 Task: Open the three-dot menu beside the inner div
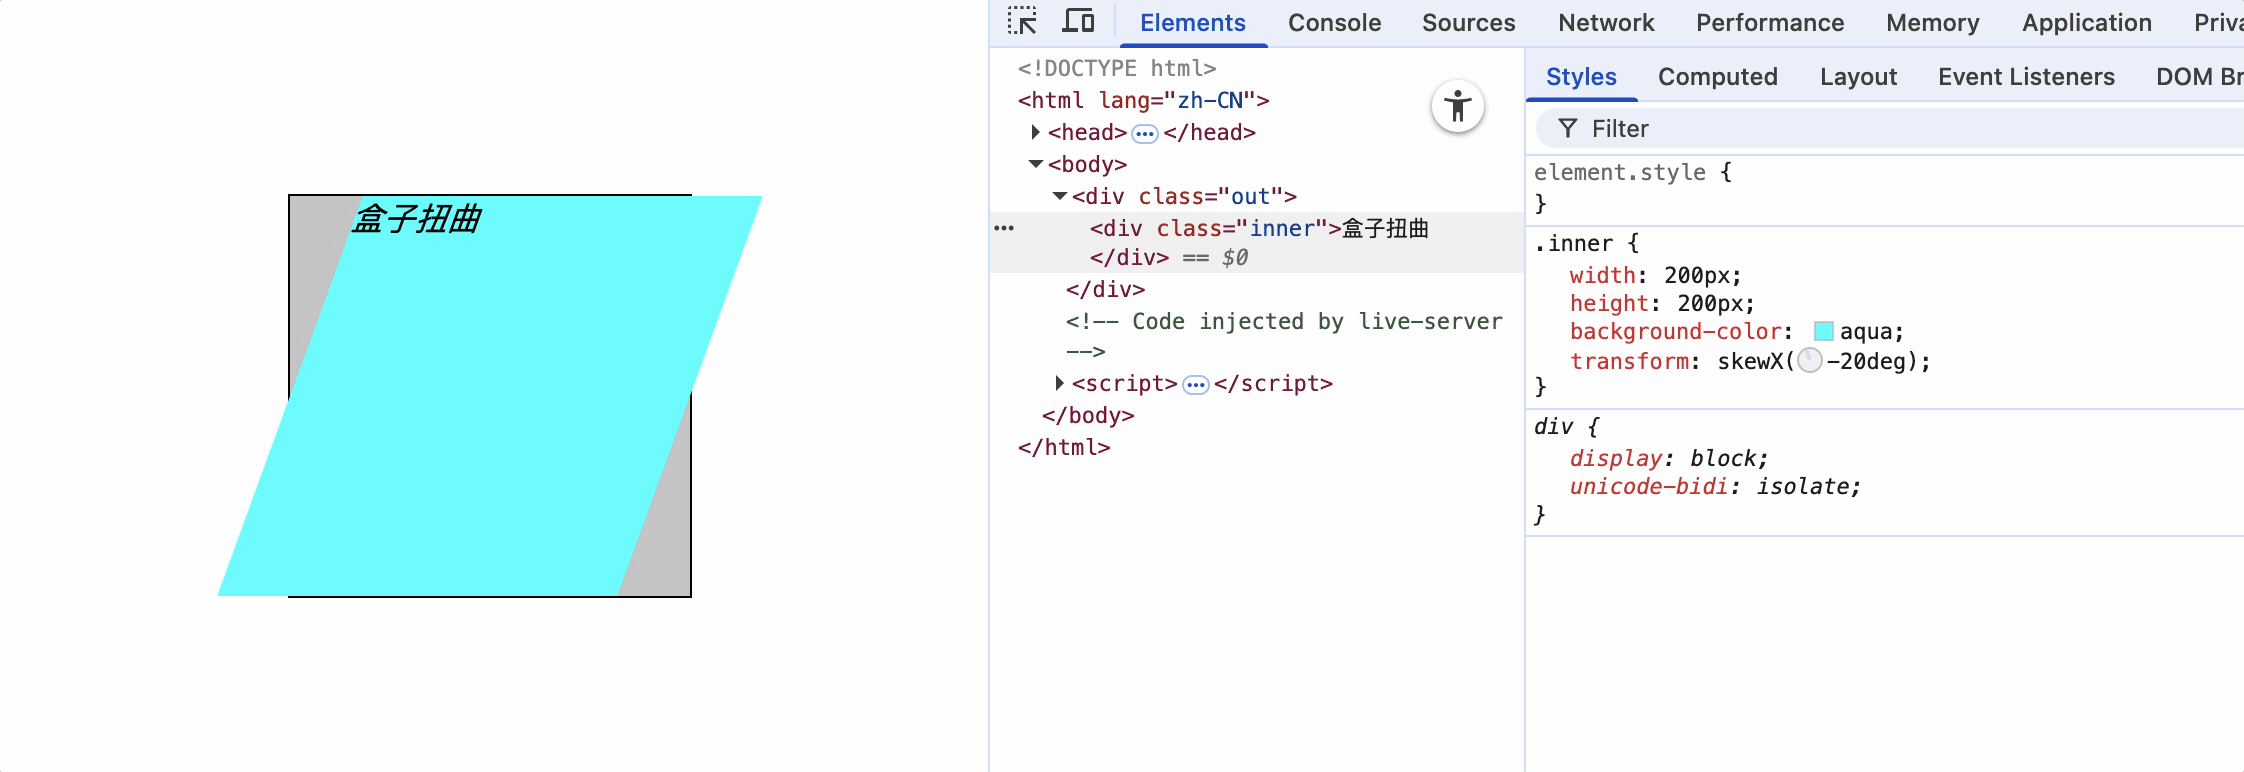[x=1004, y=228]
